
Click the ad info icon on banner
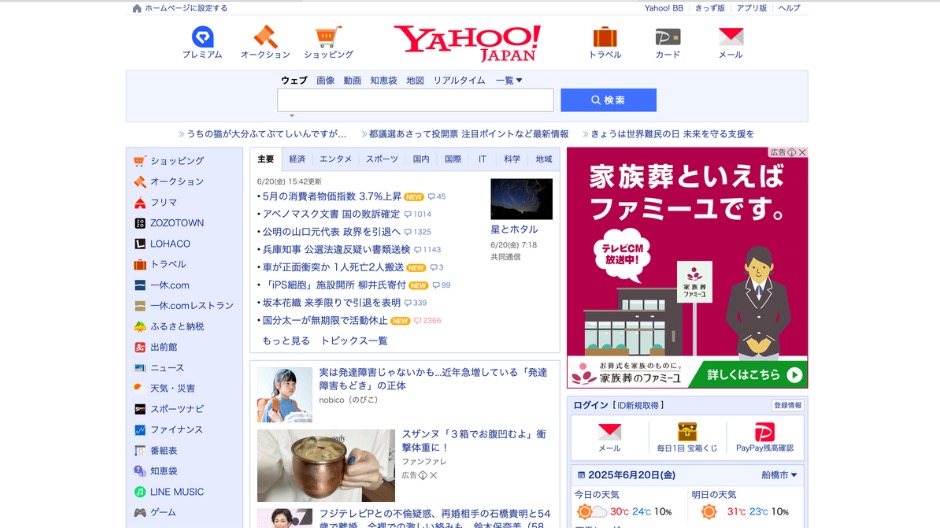coord(792,152)
